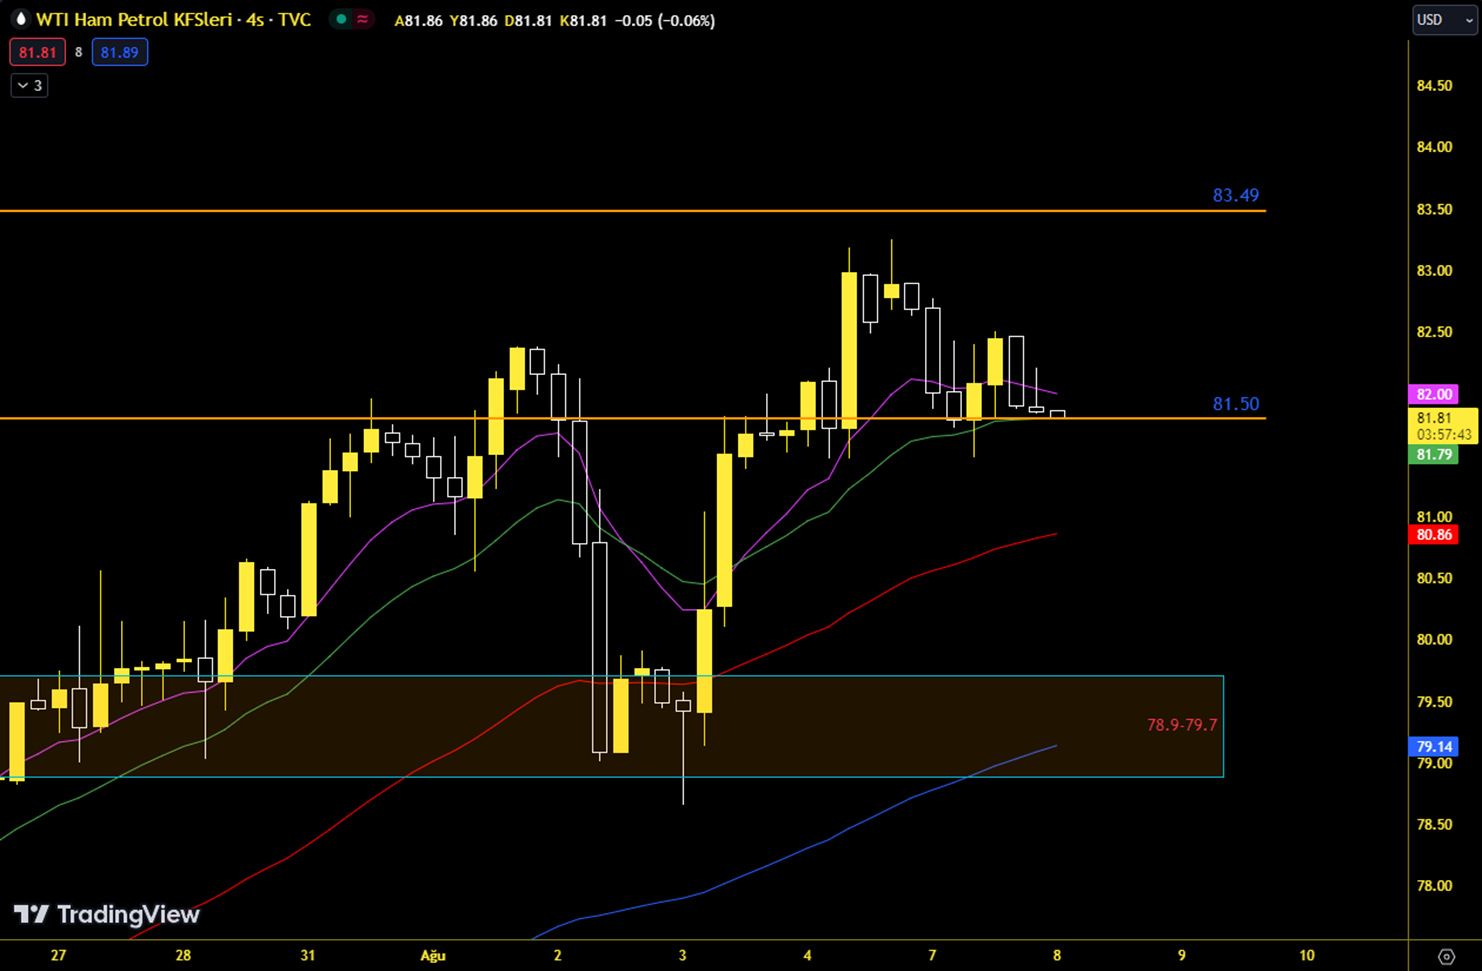Click the green 81.79 price axis label

coord(1434,455)
